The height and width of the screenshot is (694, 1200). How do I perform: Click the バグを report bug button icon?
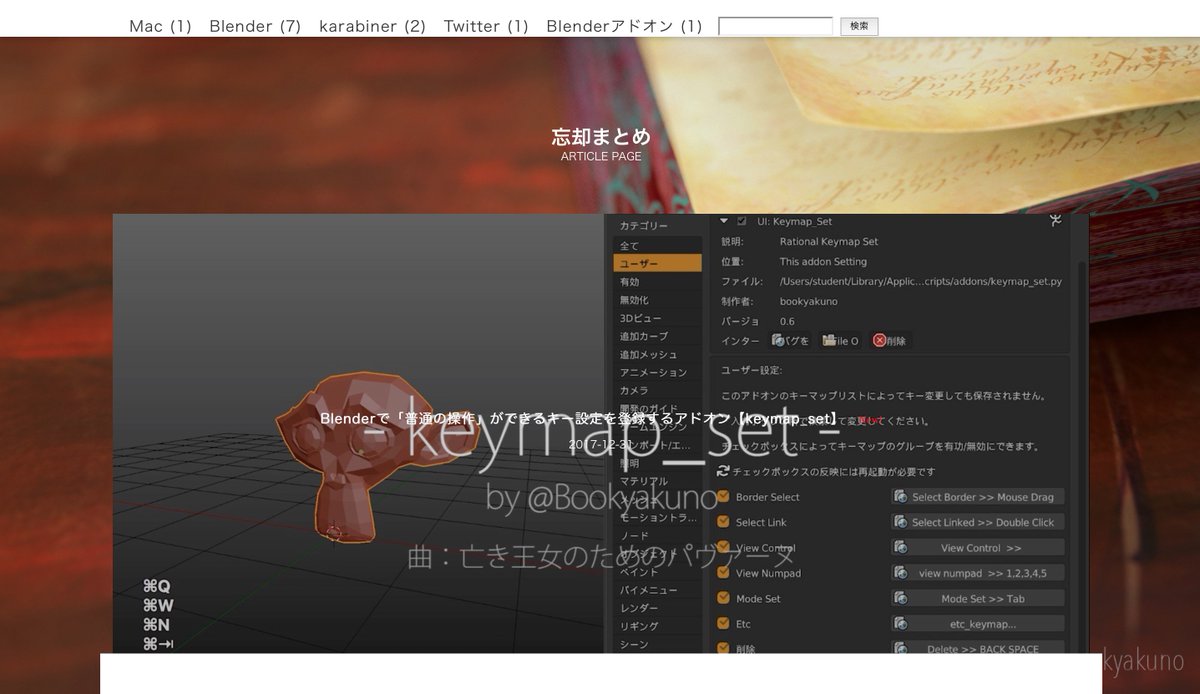pos(790,341)
